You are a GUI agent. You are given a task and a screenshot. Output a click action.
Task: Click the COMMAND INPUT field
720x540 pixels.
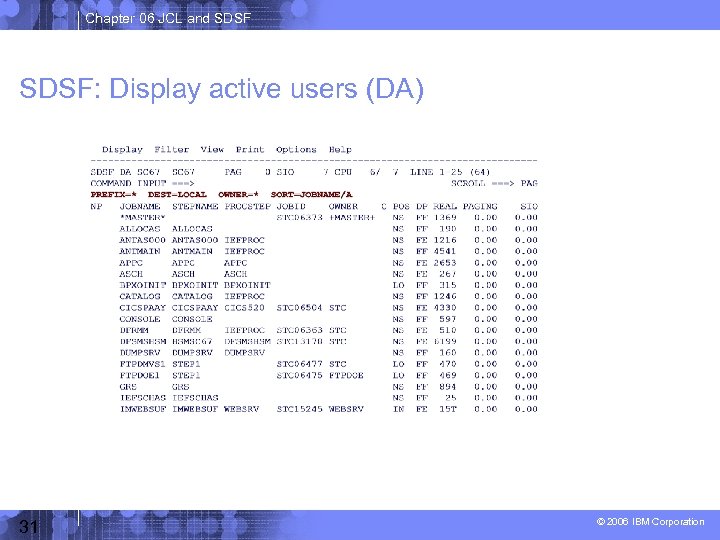click(x=142, y=183)
